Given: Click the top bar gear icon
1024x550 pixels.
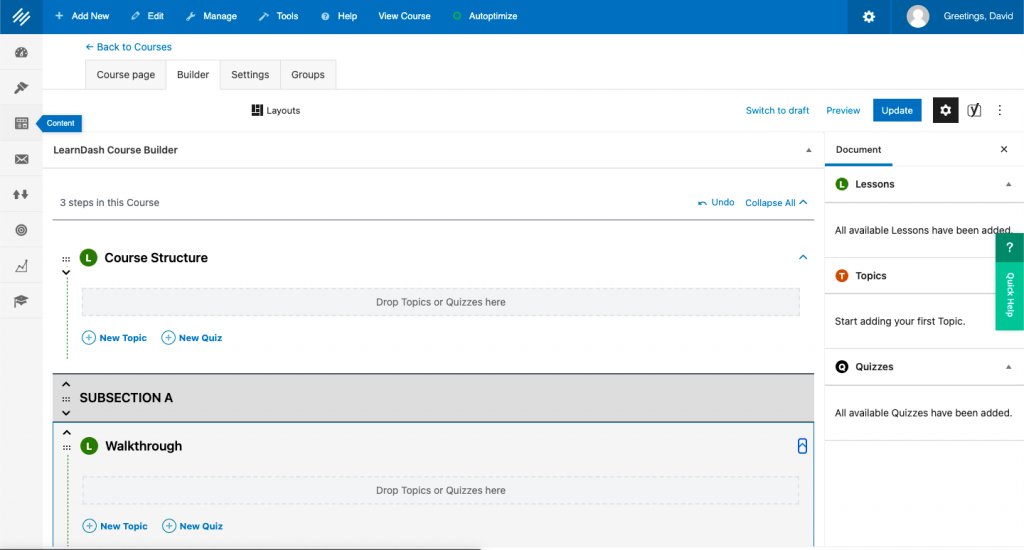Looking at the screenshot, I should [x=868, y=17].
